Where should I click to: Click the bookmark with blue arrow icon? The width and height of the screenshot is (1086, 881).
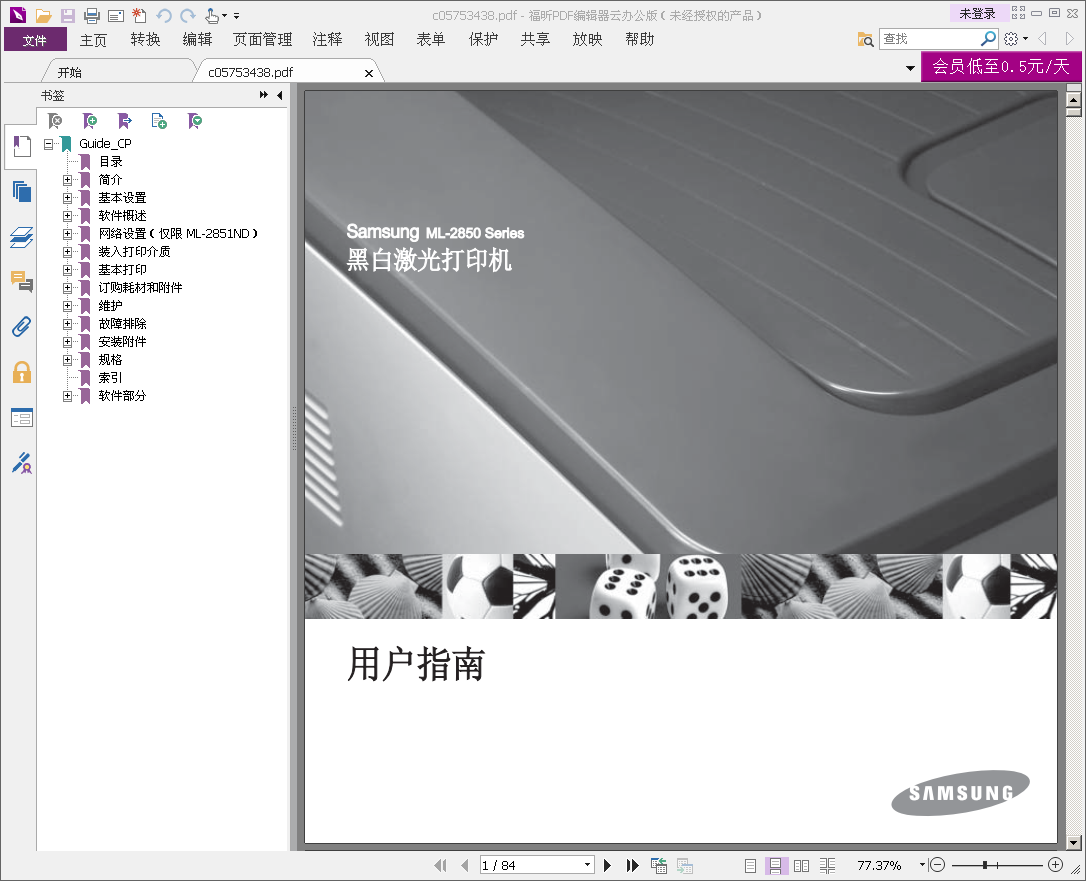coord(125,121)
